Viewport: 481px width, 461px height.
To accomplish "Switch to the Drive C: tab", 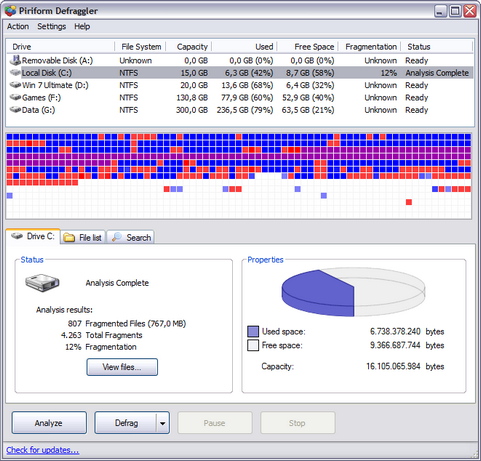I will (33, 236).
